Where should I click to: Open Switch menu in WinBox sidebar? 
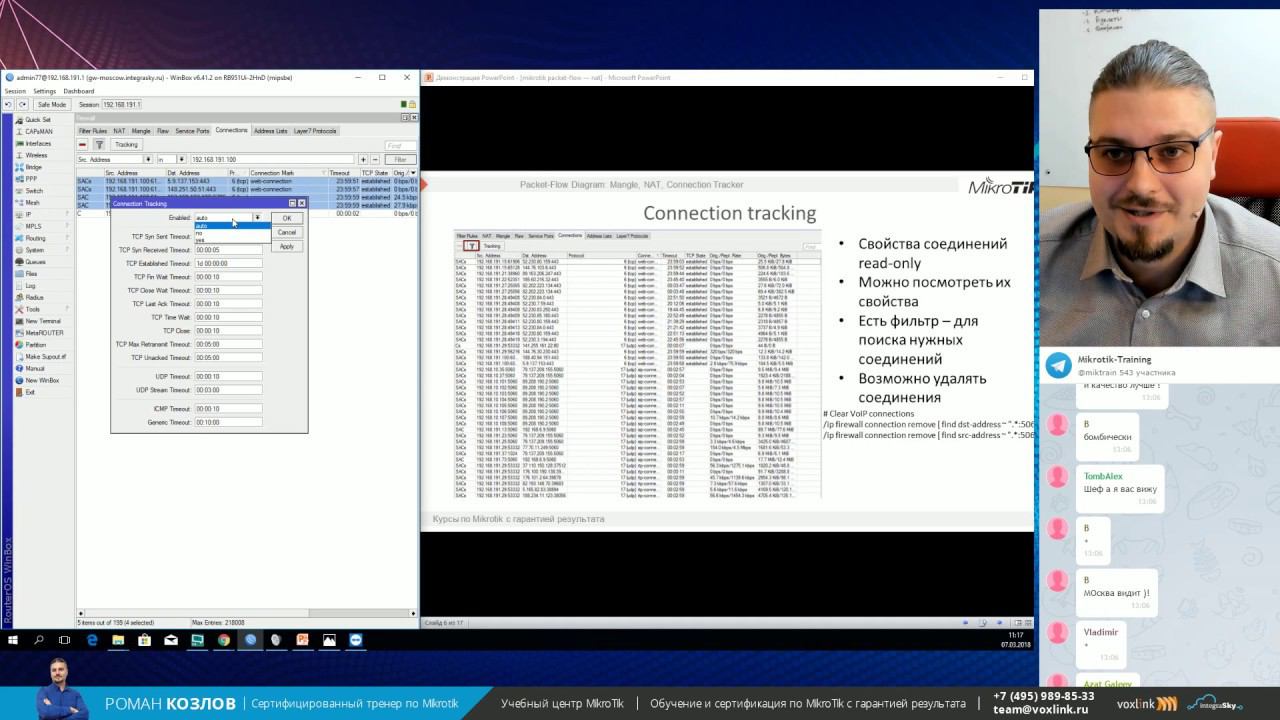click(x=33, y=190)
